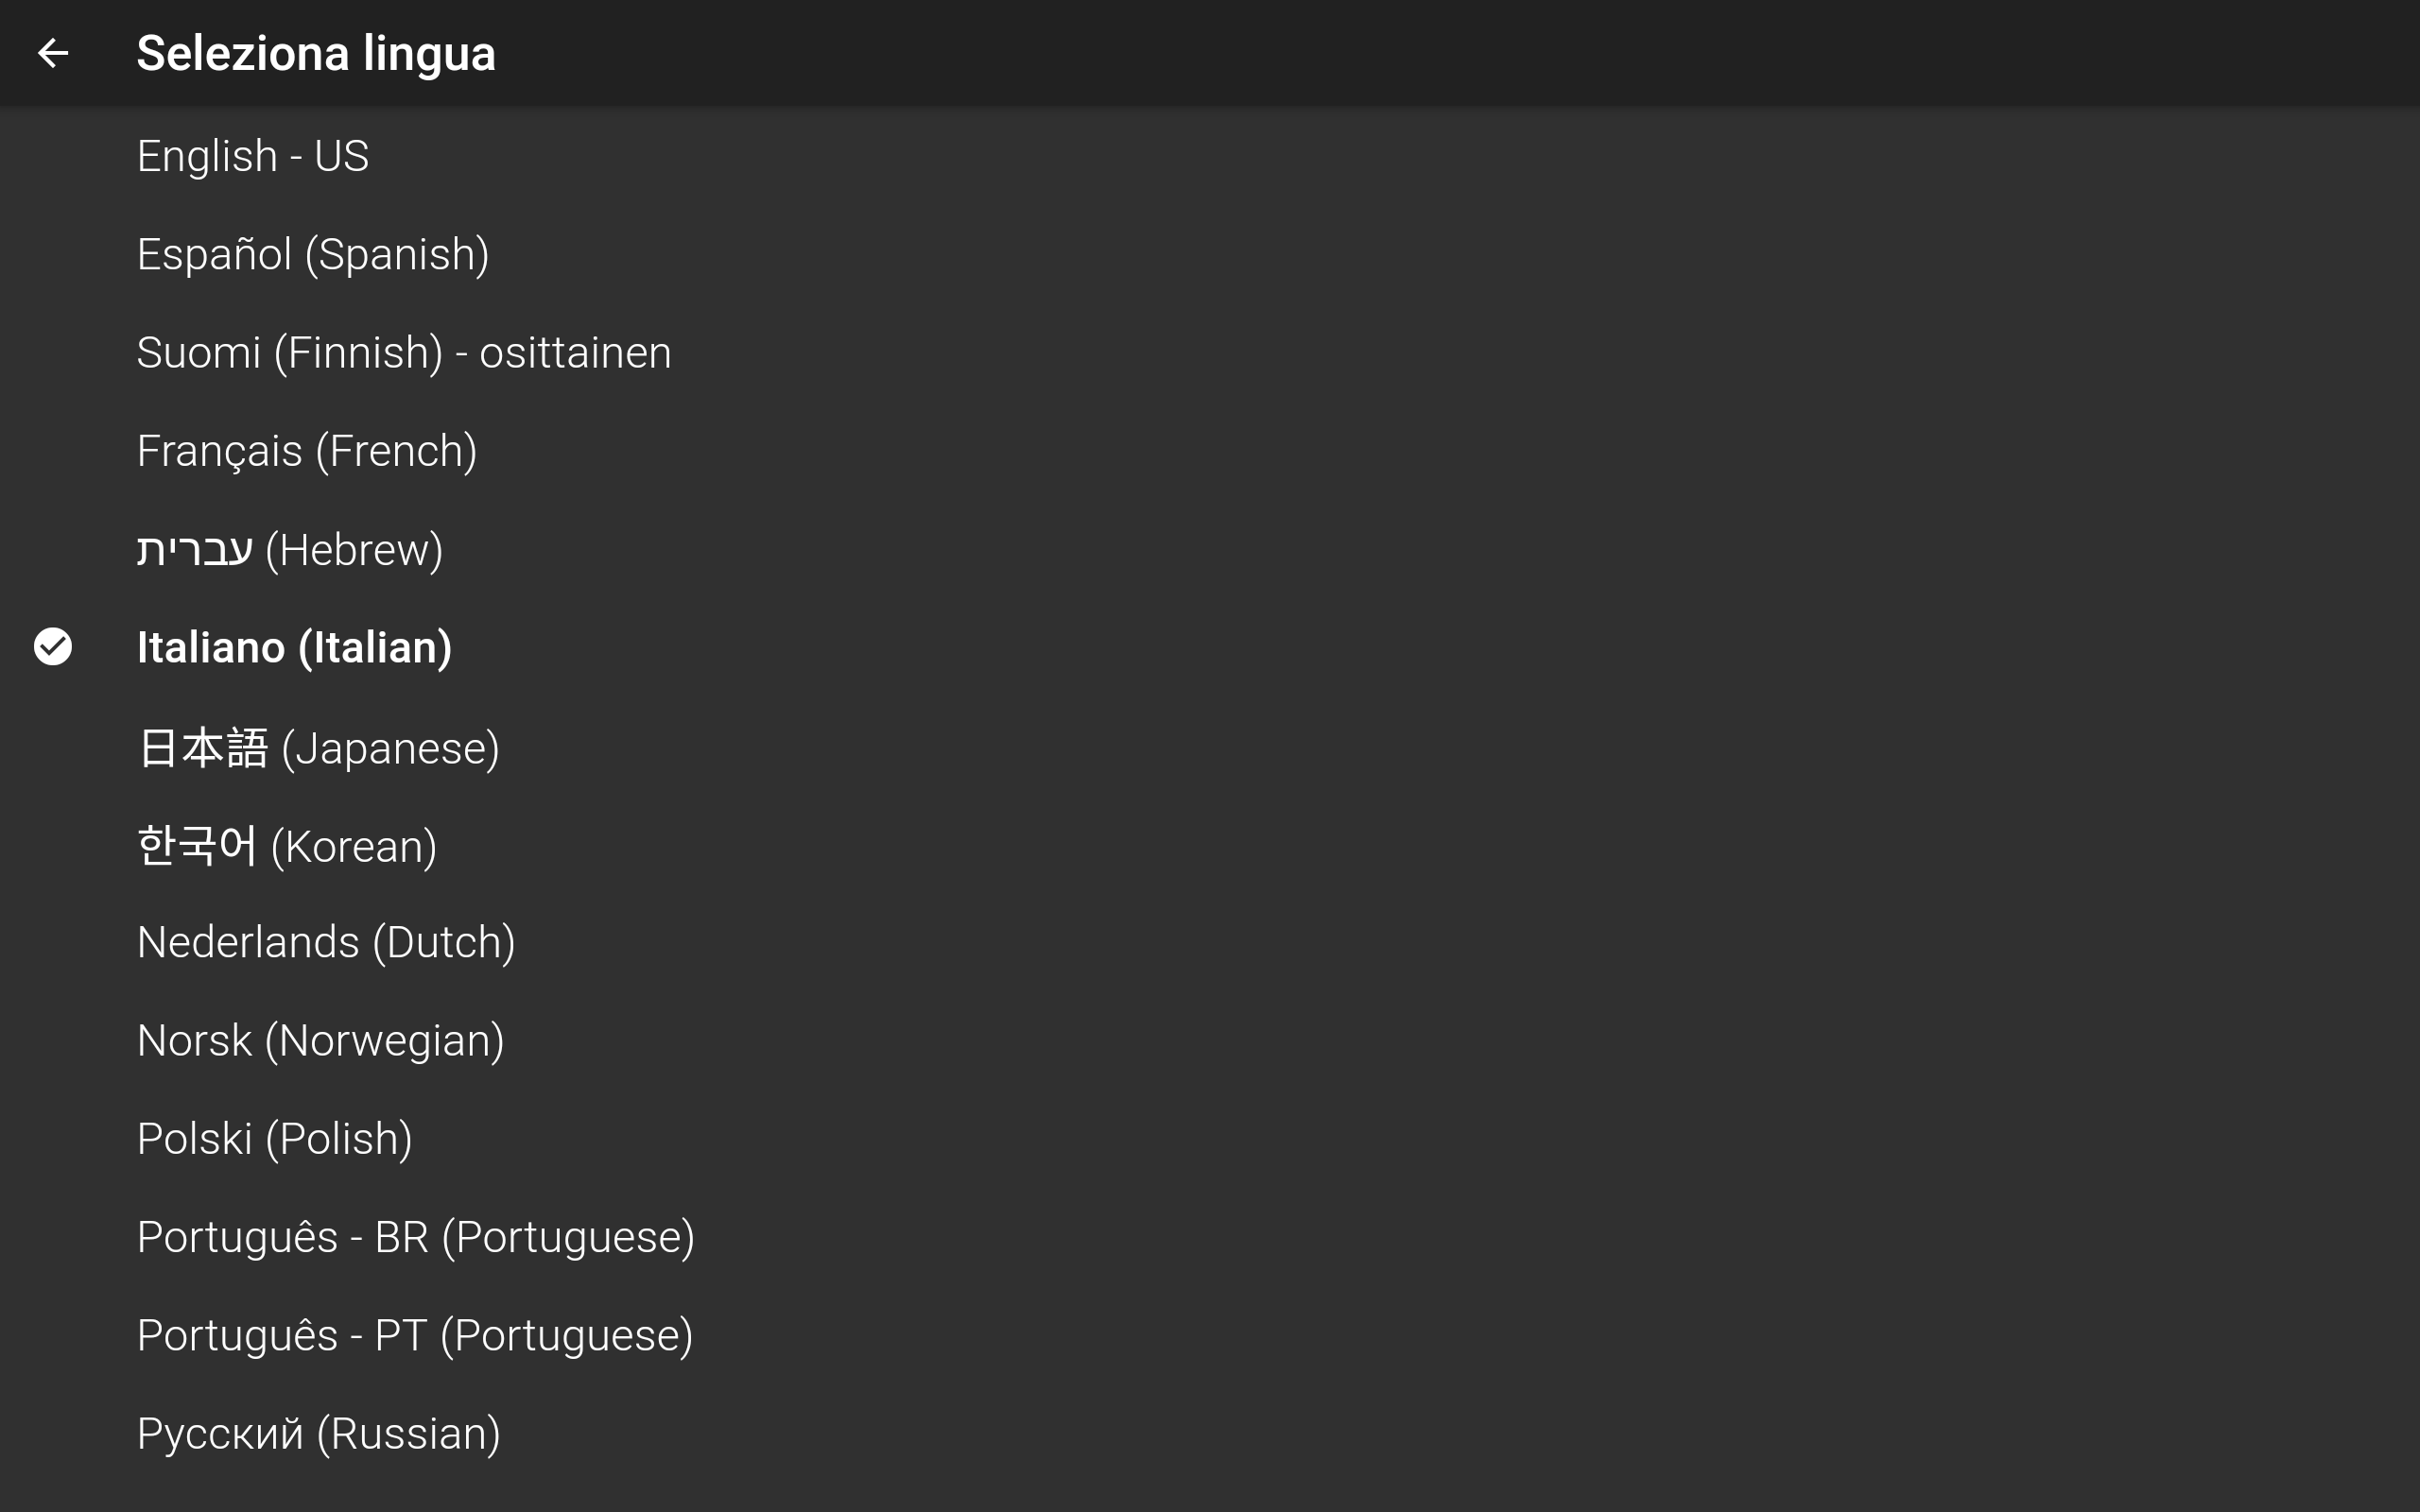2420x1512 pixels.
Task: Tap Italiano (Italian) entry
Action: [1210, 647]
